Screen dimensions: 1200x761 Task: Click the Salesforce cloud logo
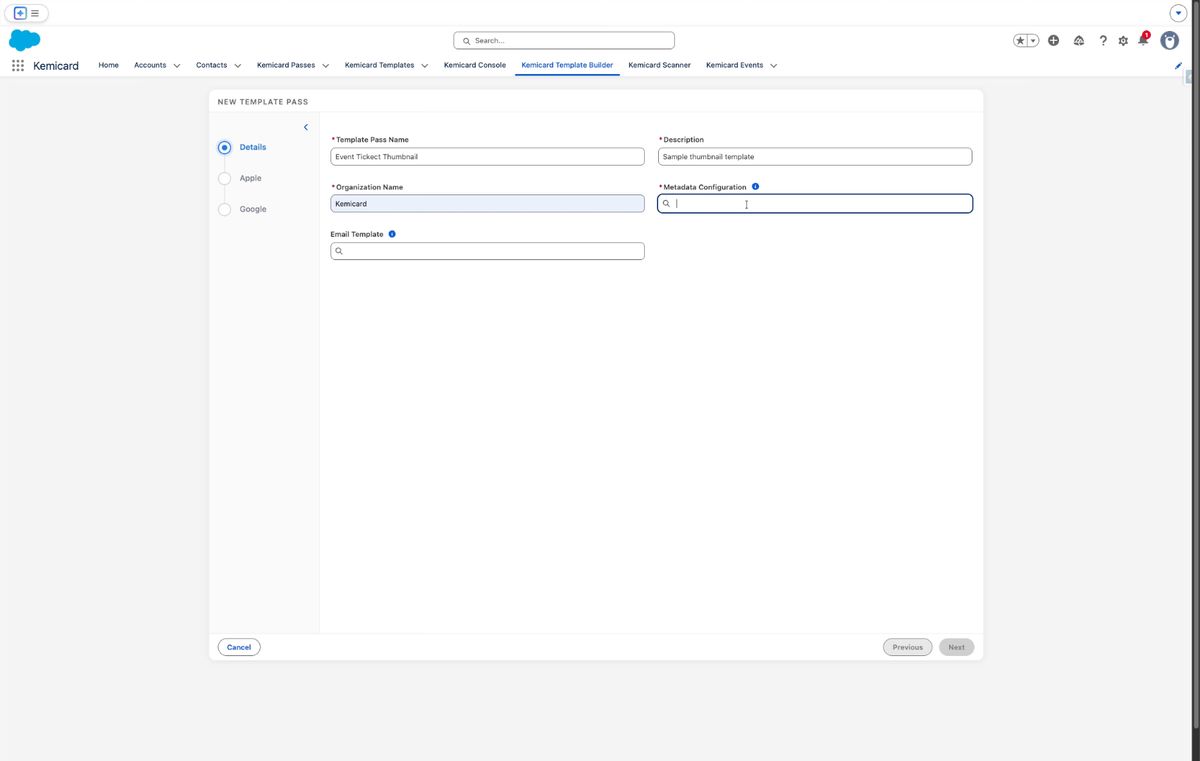tap(24, 40)
